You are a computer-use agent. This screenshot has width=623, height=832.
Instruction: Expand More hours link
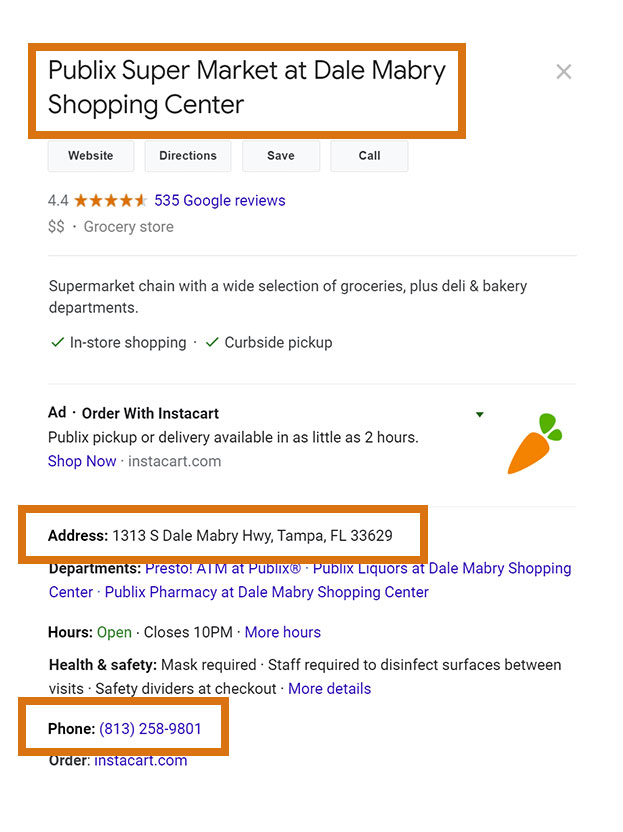(282, 632)
